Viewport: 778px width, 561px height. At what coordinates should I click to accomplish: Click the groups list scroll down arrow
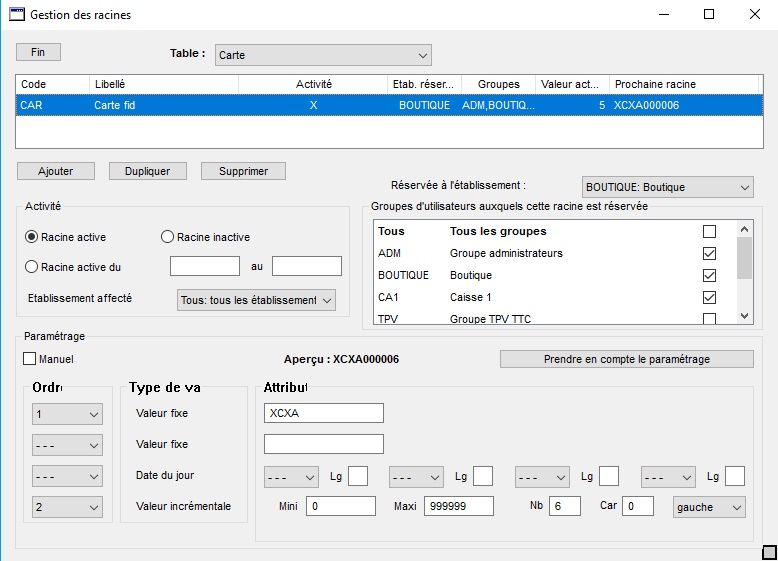(x=744, y=315)
